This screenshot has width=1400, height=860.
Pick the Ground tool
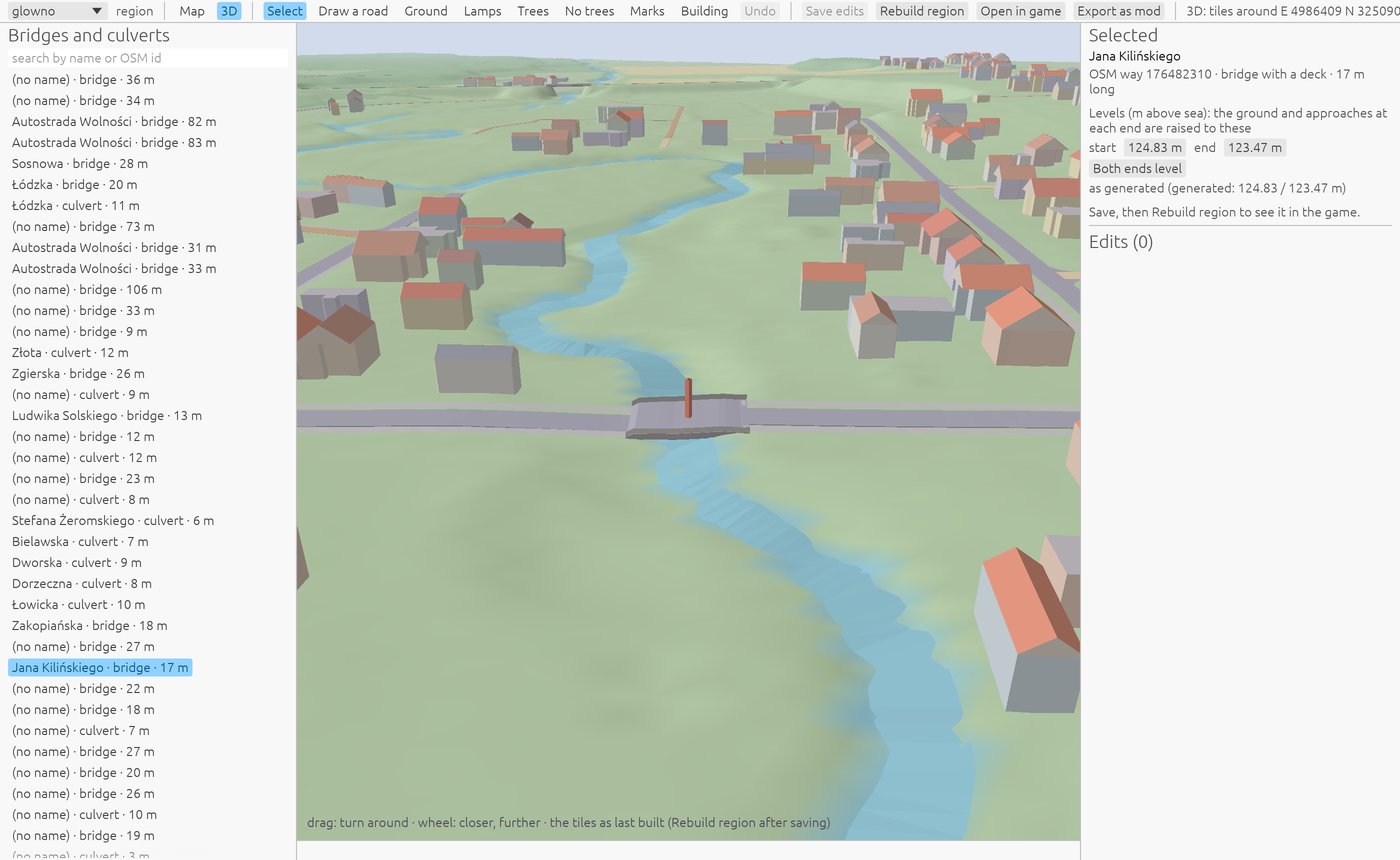click(426, 11)
